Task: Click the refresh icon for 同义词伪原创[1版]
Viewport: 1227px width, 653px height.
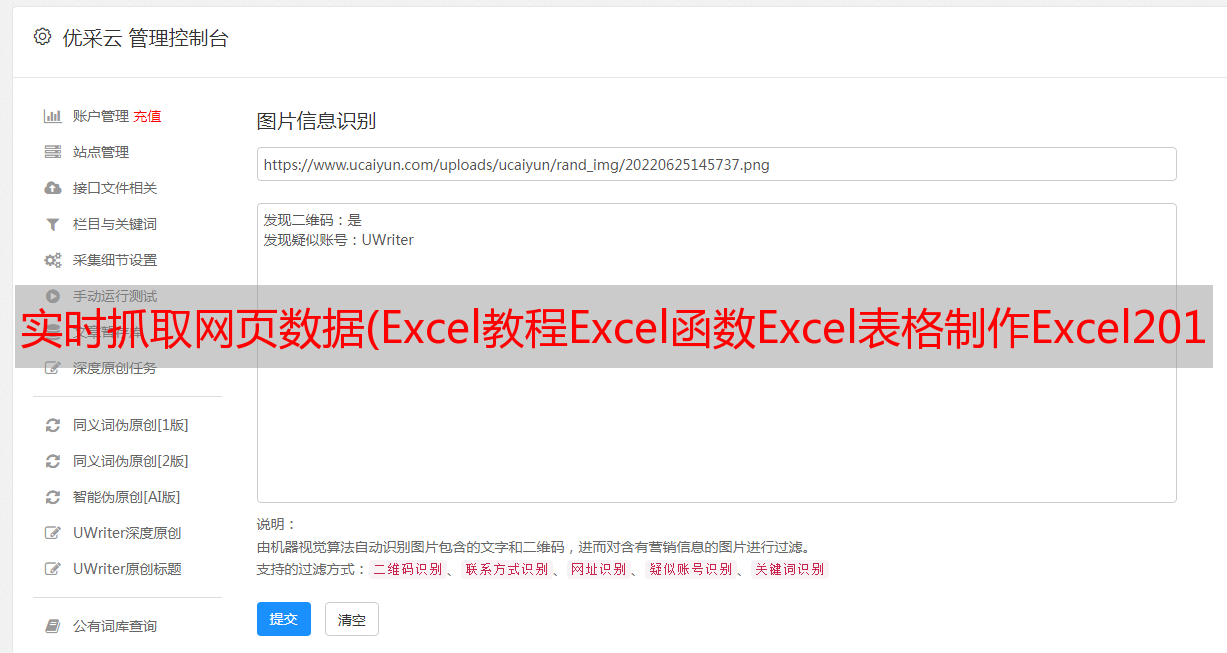Action: coord(53,425)
